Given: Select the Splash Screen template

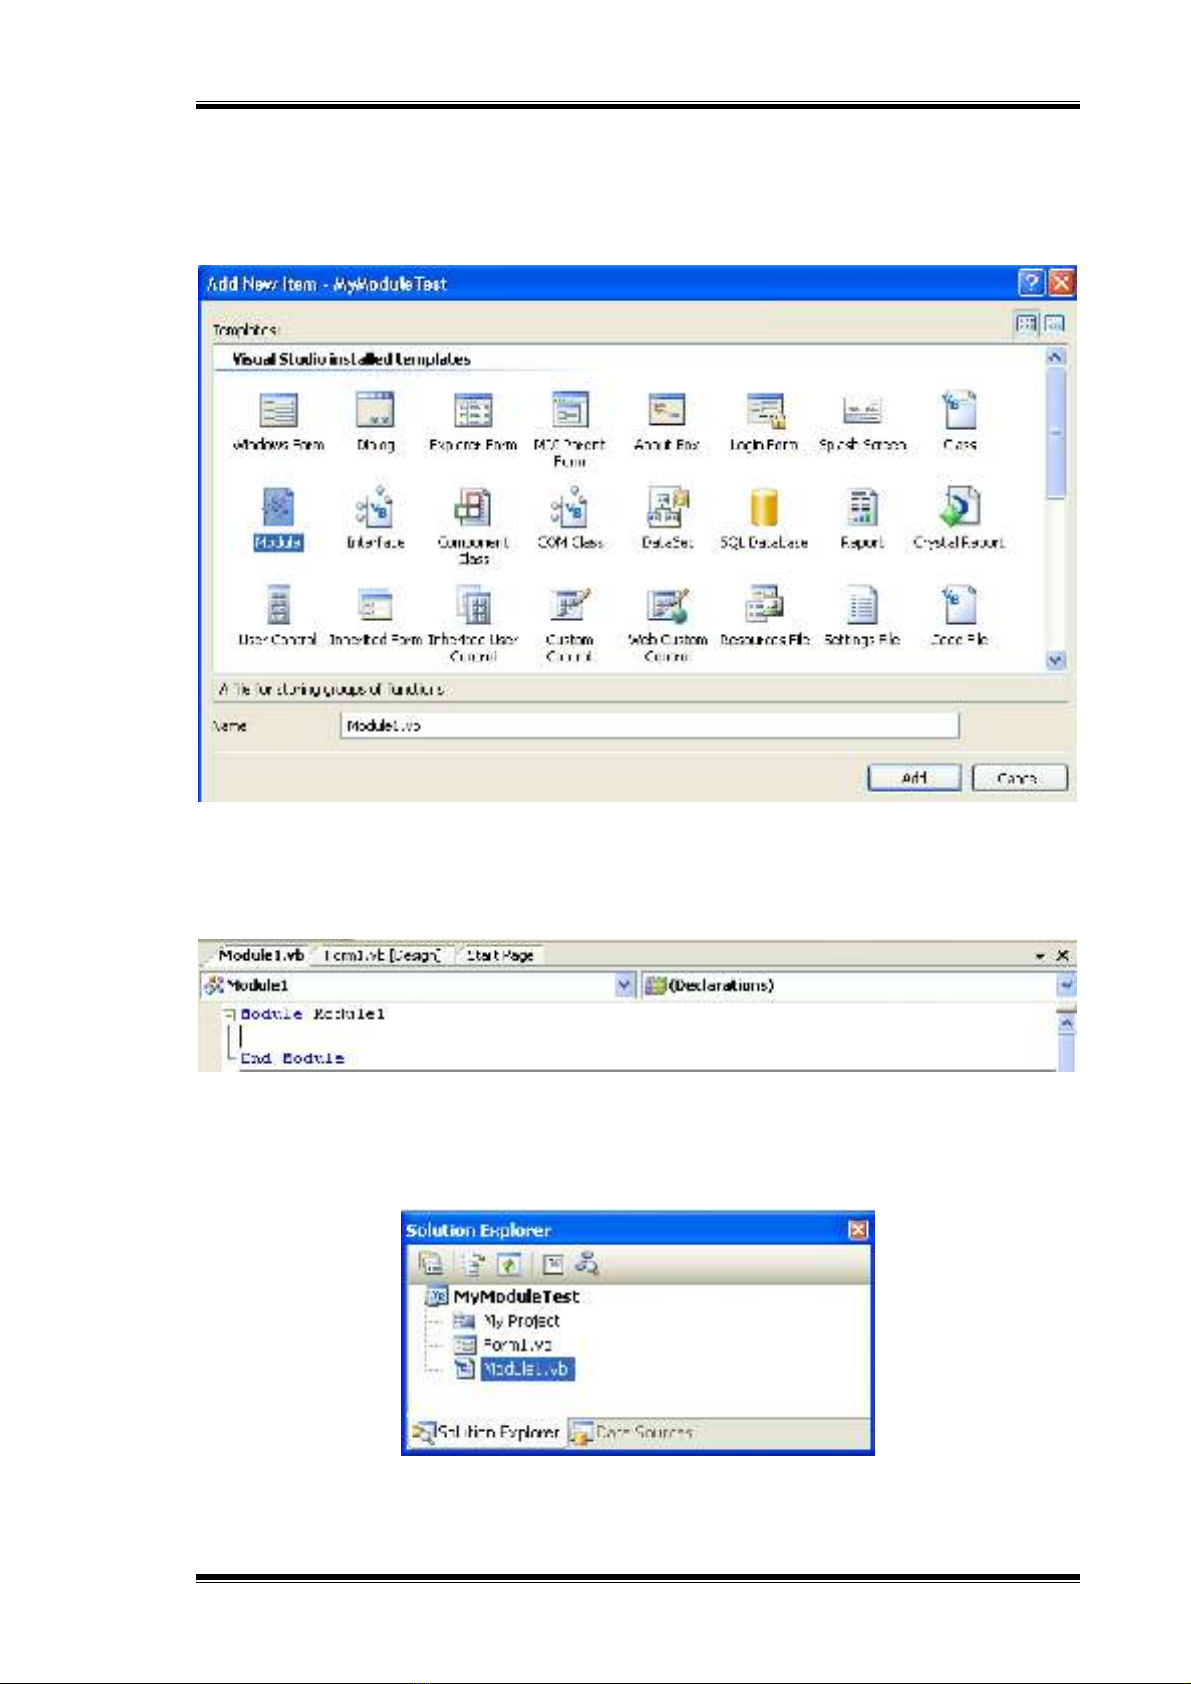Looking at the screenshot, I should tap(862, 411).
